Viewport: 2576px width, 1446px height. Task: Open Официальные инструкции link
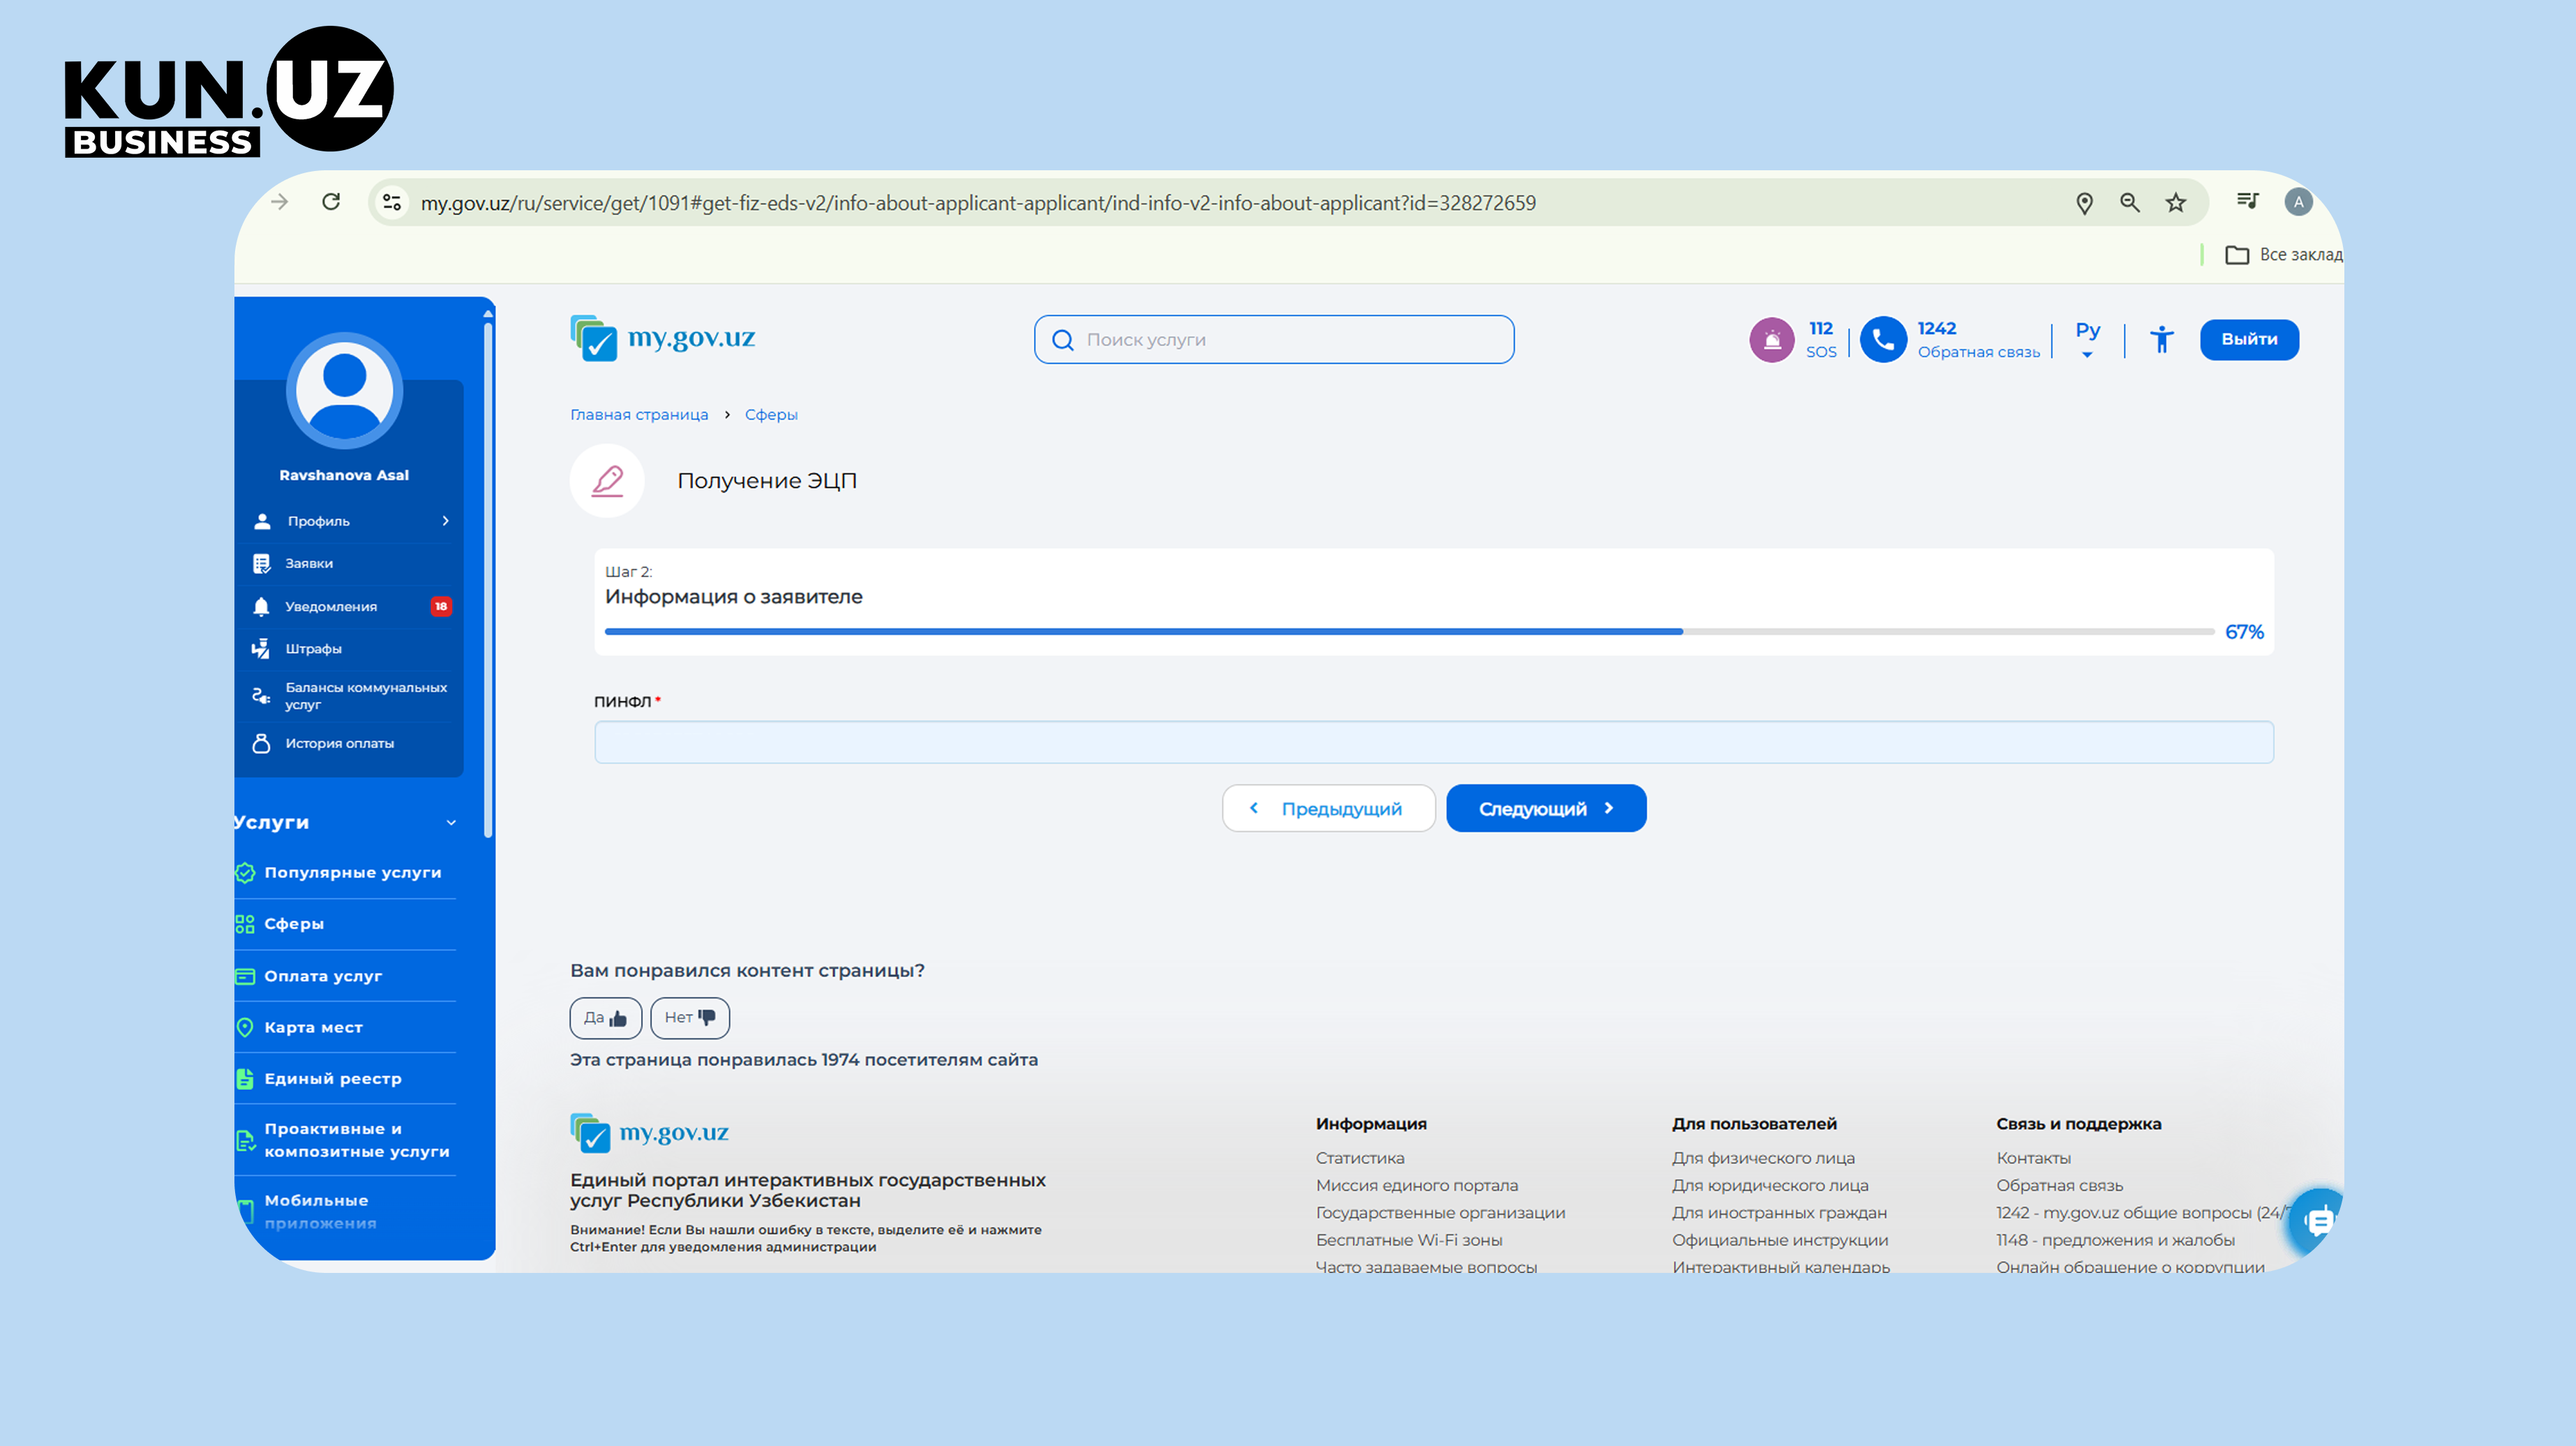click(x=1780, y=1240)
